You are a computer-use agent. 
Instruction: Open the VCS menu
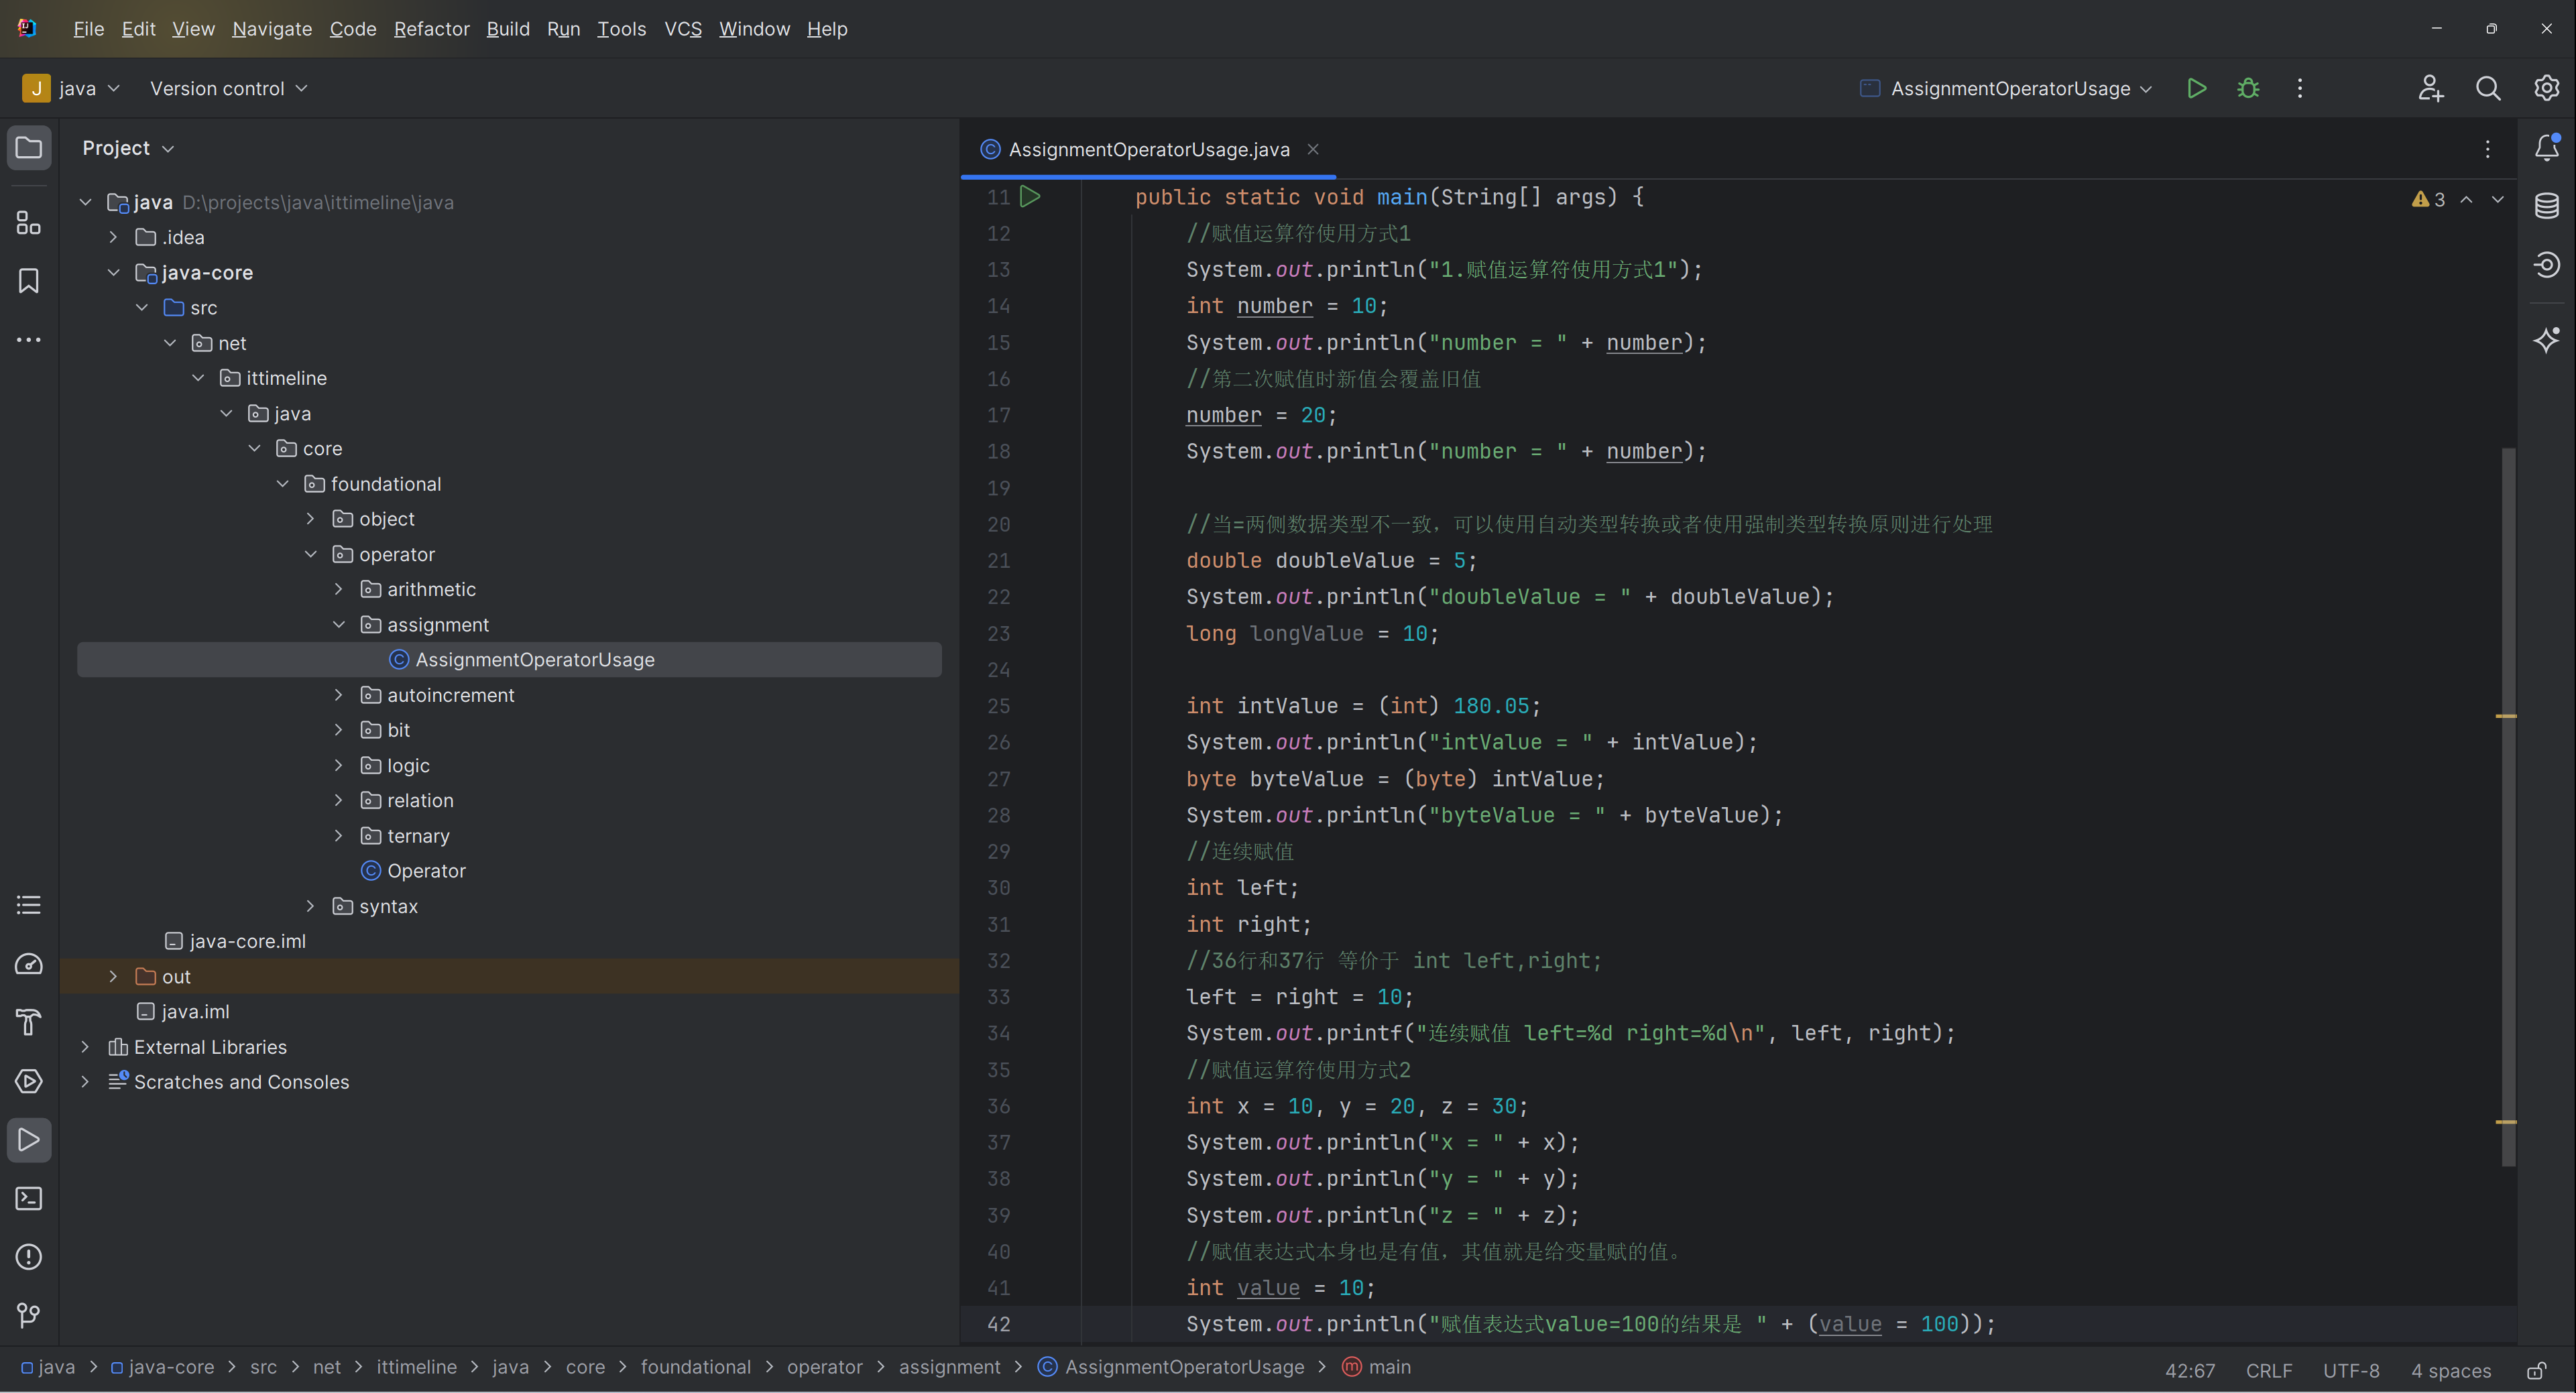683,29
